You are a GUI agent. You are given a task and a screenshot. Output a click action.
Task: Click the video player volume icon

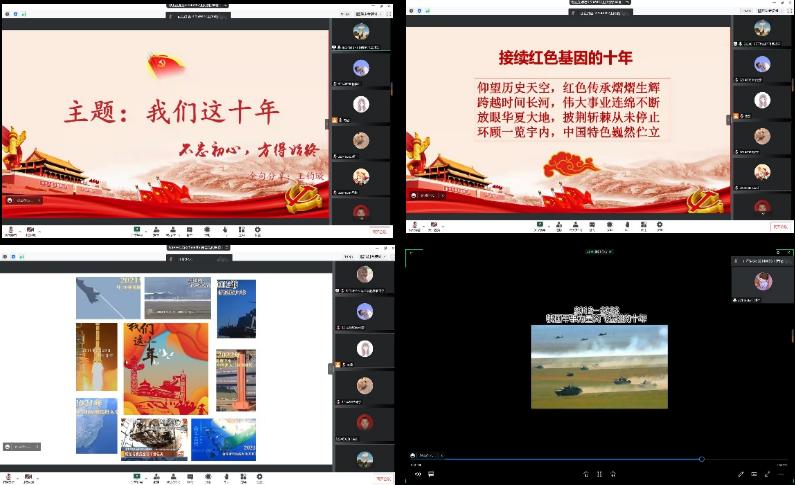click(x=416, y=473)
